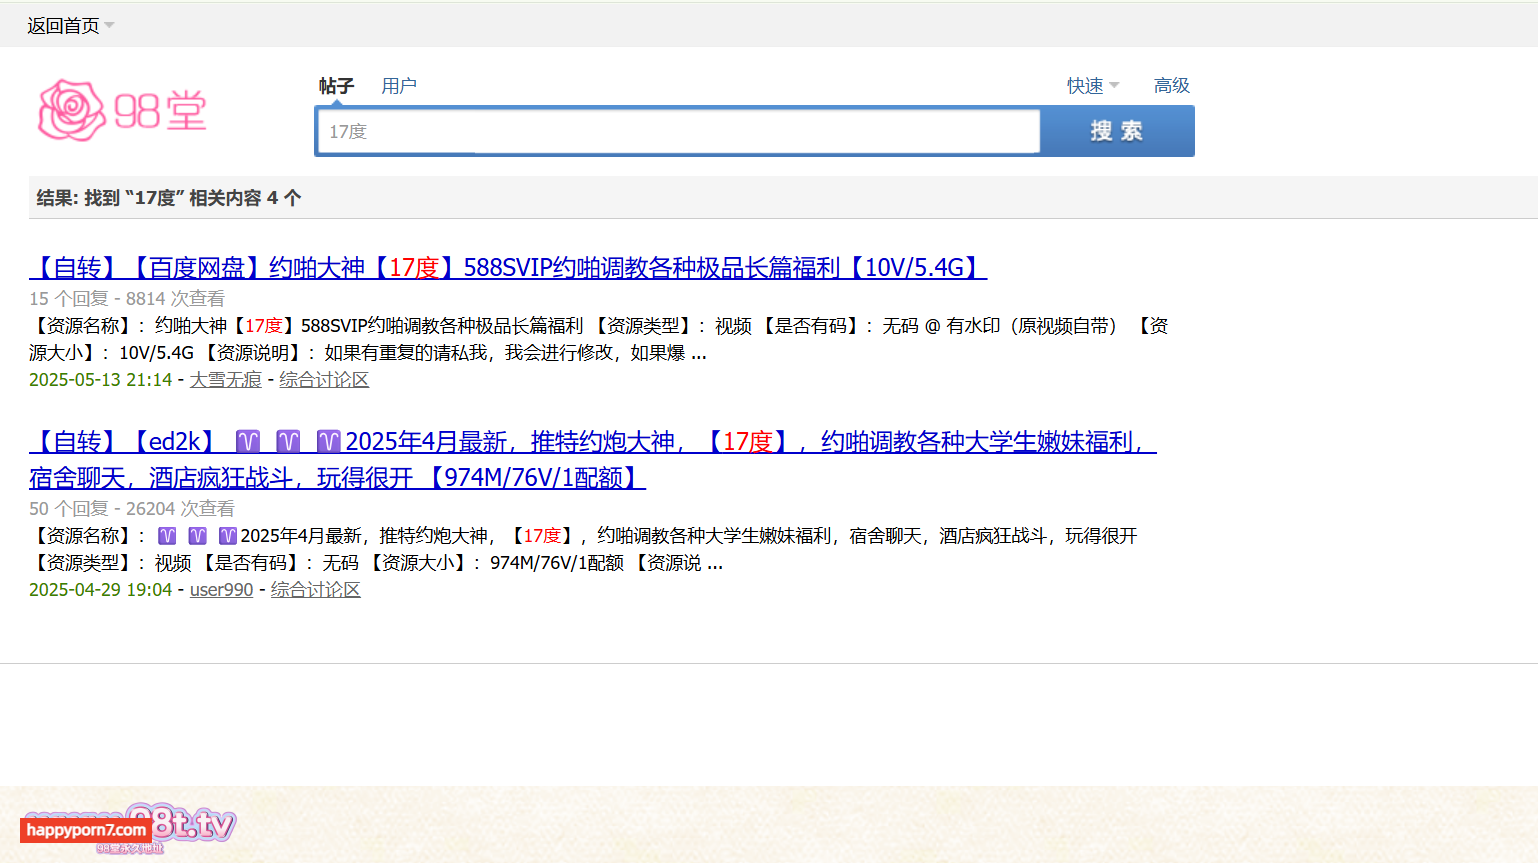1538x863 pixels.
Task: Visit author 大雪无痕's profile
Action: point(225,380)
